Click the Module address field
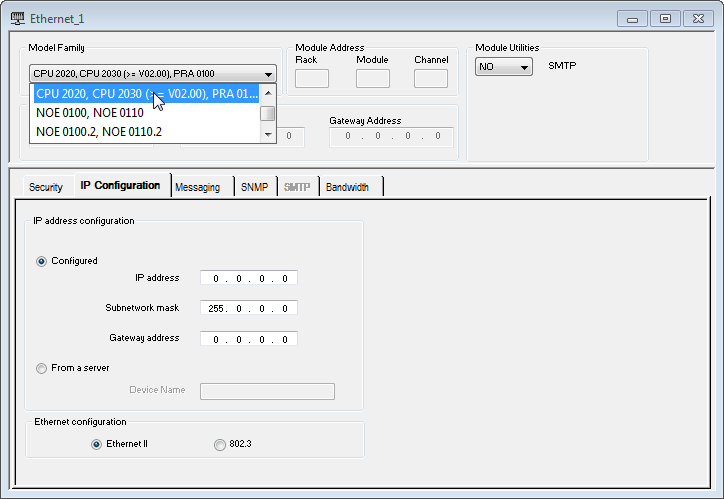 tap(373, 78)
